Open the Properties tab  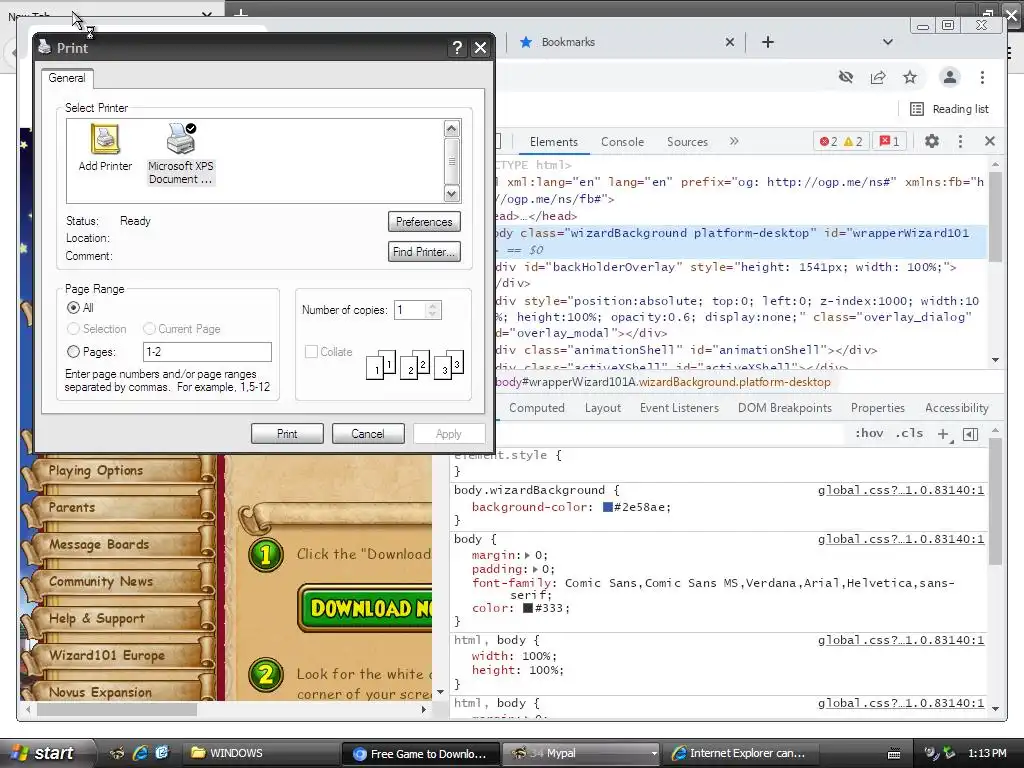[x=878, y=408]
